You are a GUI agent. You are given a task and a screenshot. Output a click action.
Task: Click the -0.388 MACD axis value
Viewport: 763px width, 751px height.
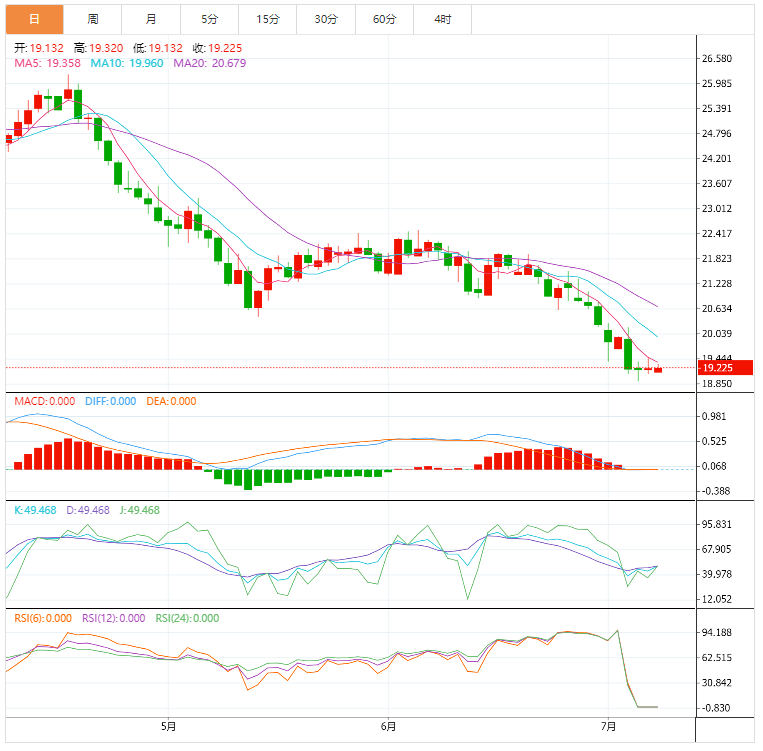pyautogui.click(x=714, y=491)
